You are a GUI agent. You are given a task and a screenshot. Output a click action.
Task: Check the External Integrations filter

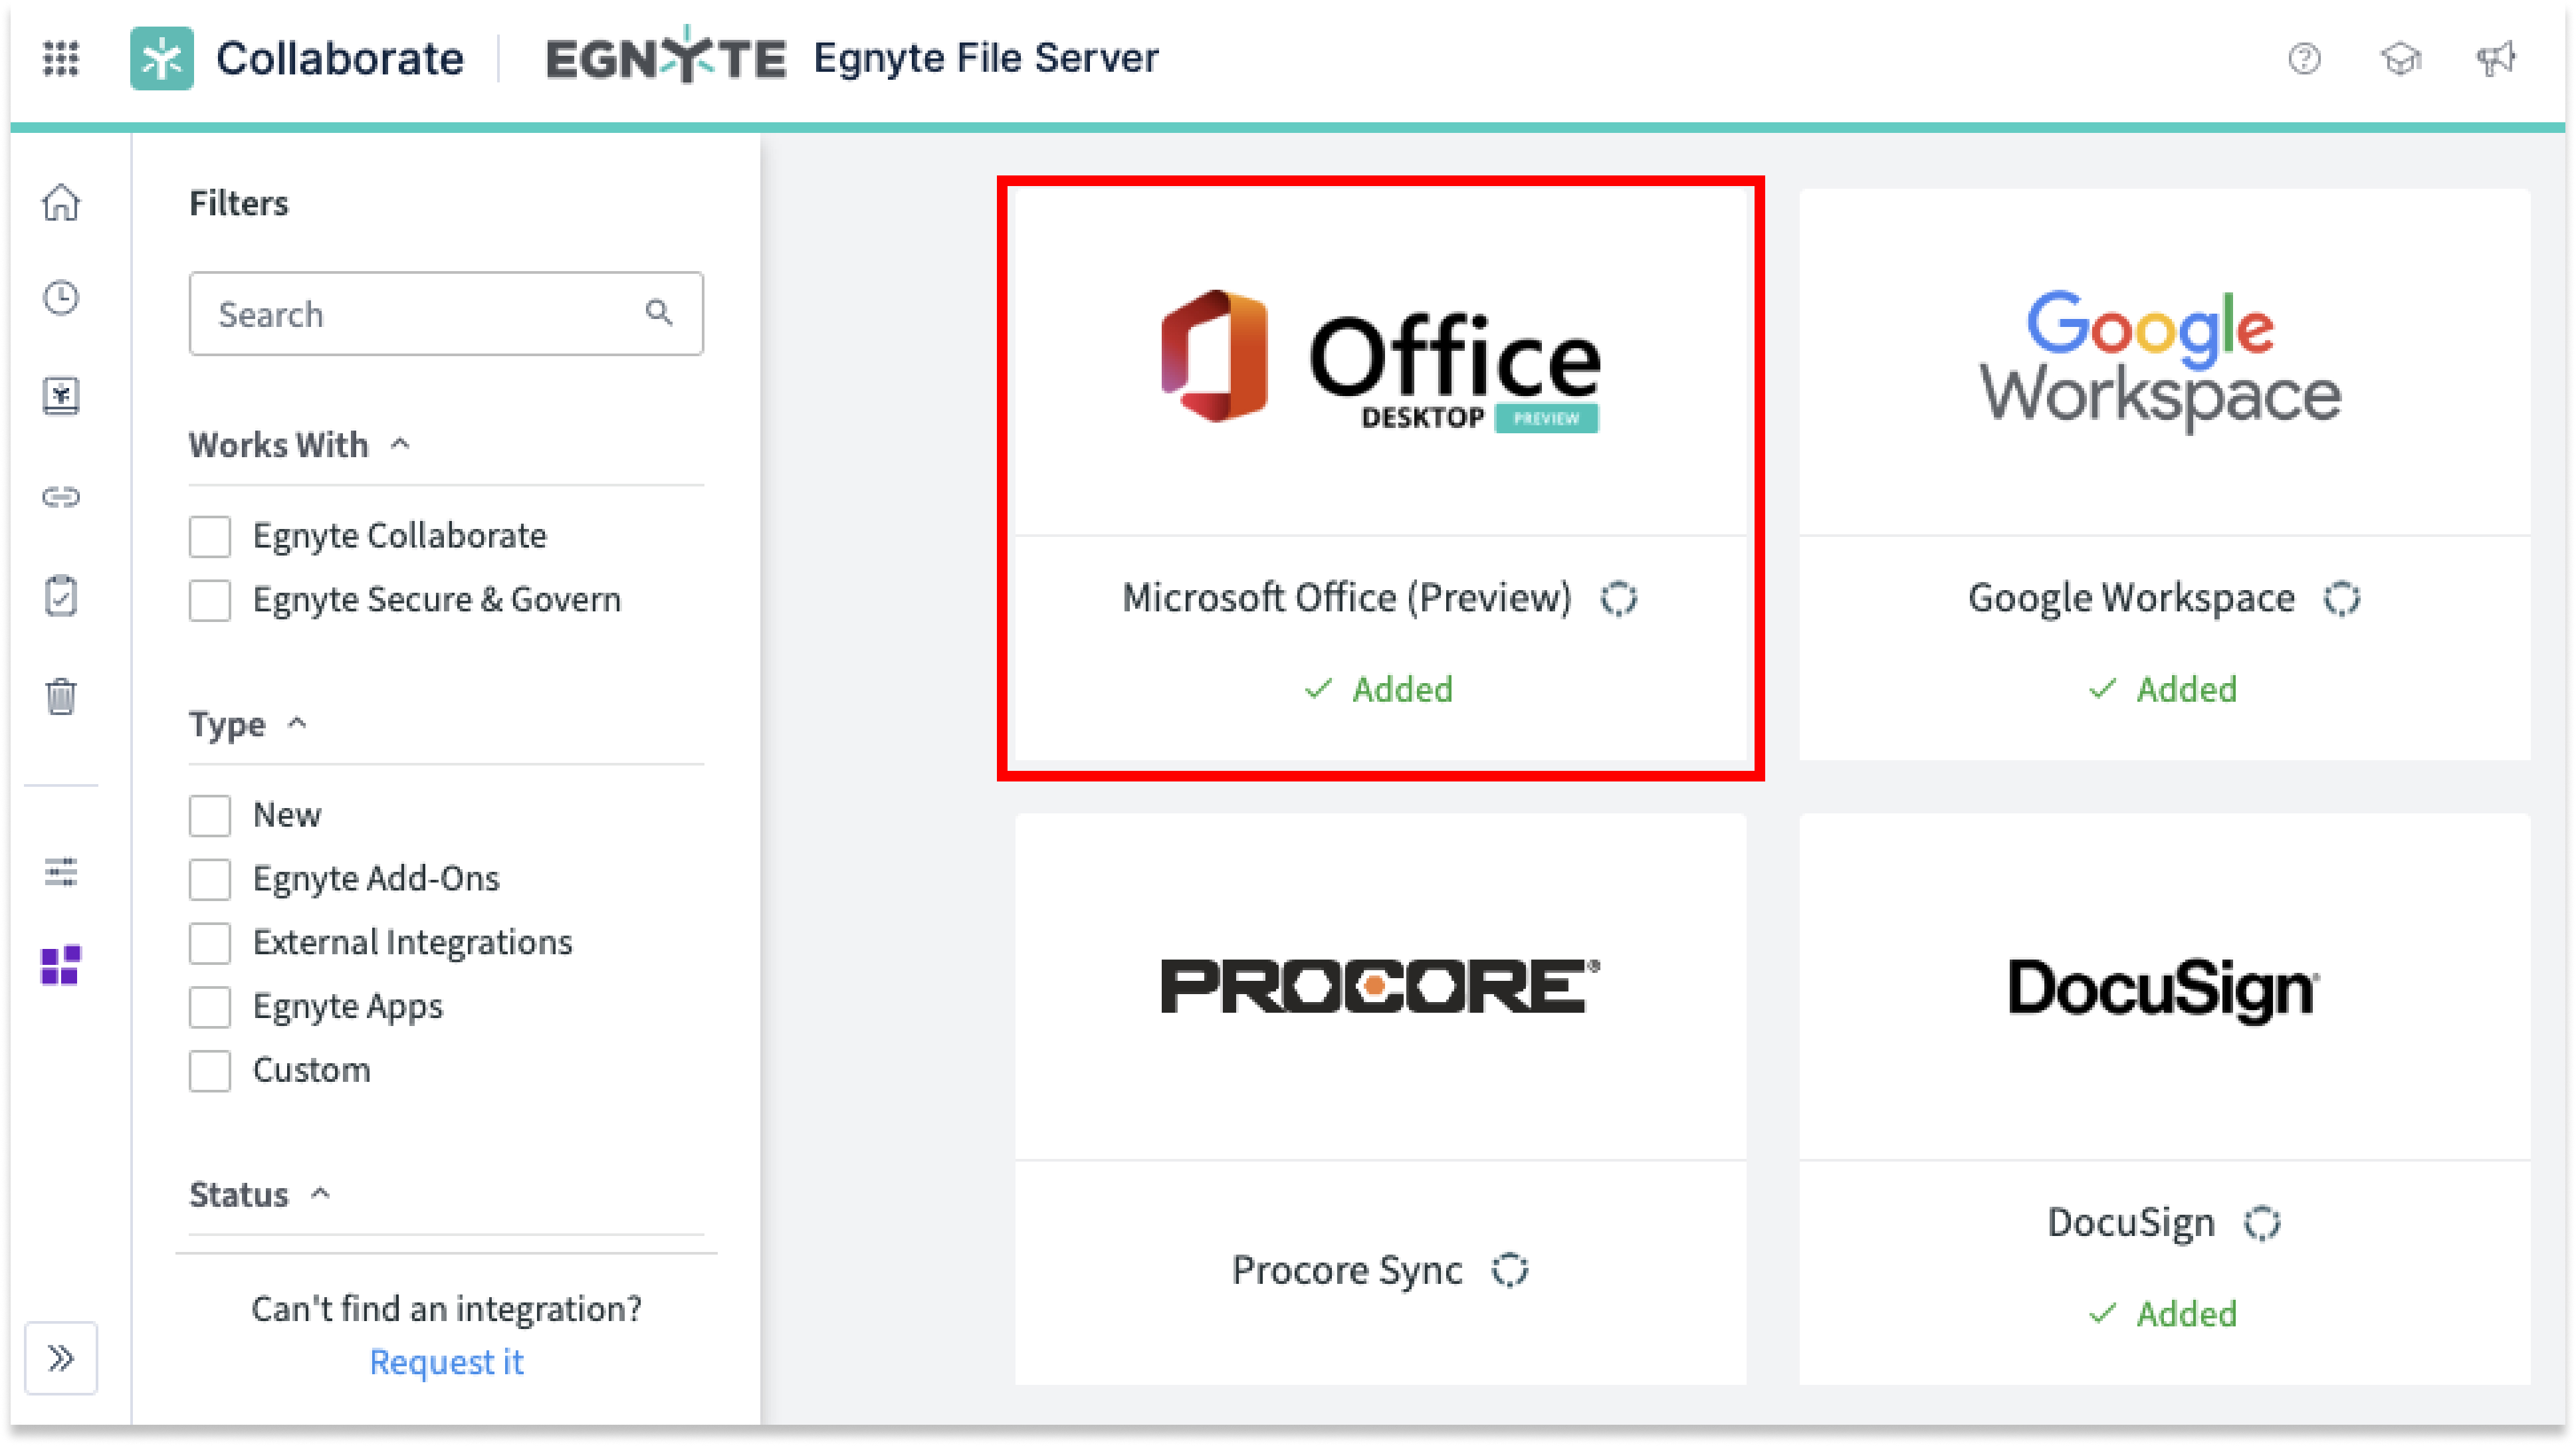[x=209, y=942]
